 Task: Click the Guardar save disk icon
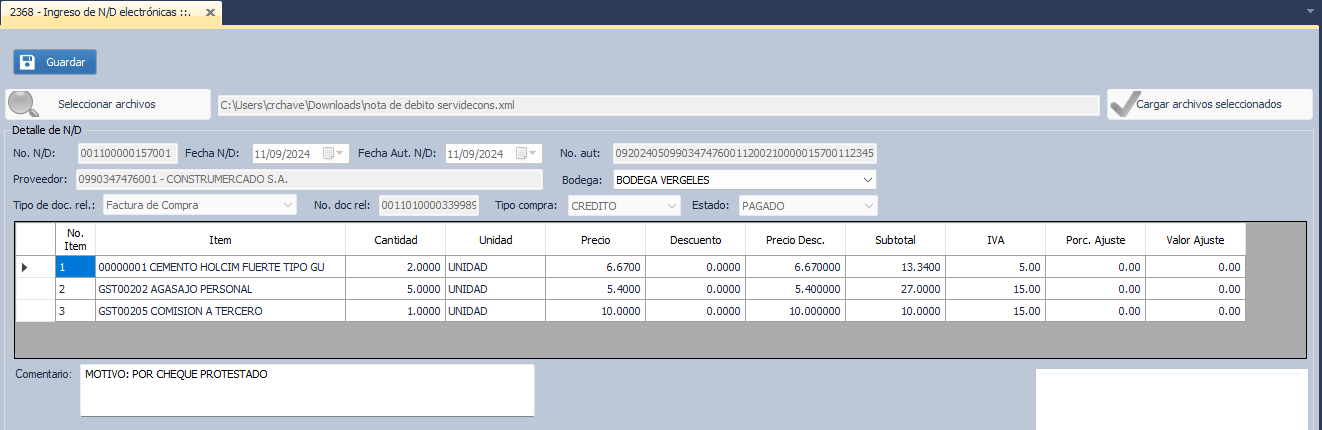tap(28, 62)
